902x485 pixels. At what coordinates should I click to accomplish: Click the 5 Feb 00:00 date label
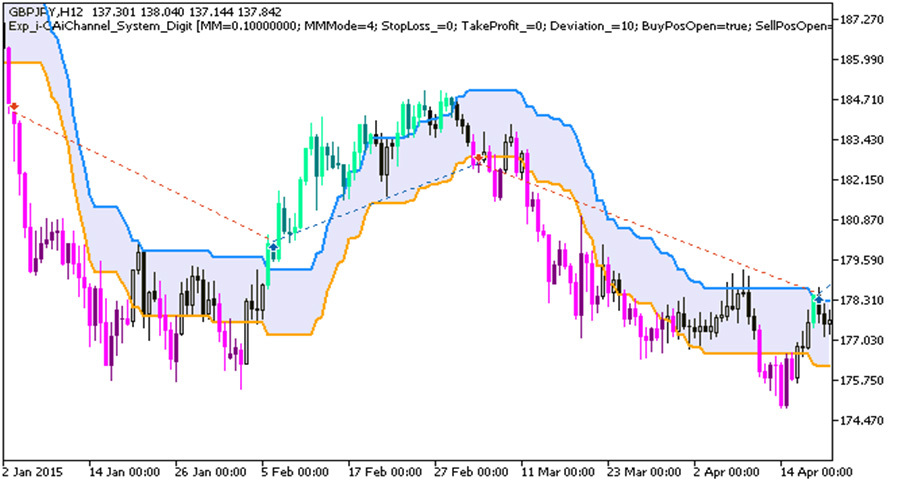click(x=296, y=472)
